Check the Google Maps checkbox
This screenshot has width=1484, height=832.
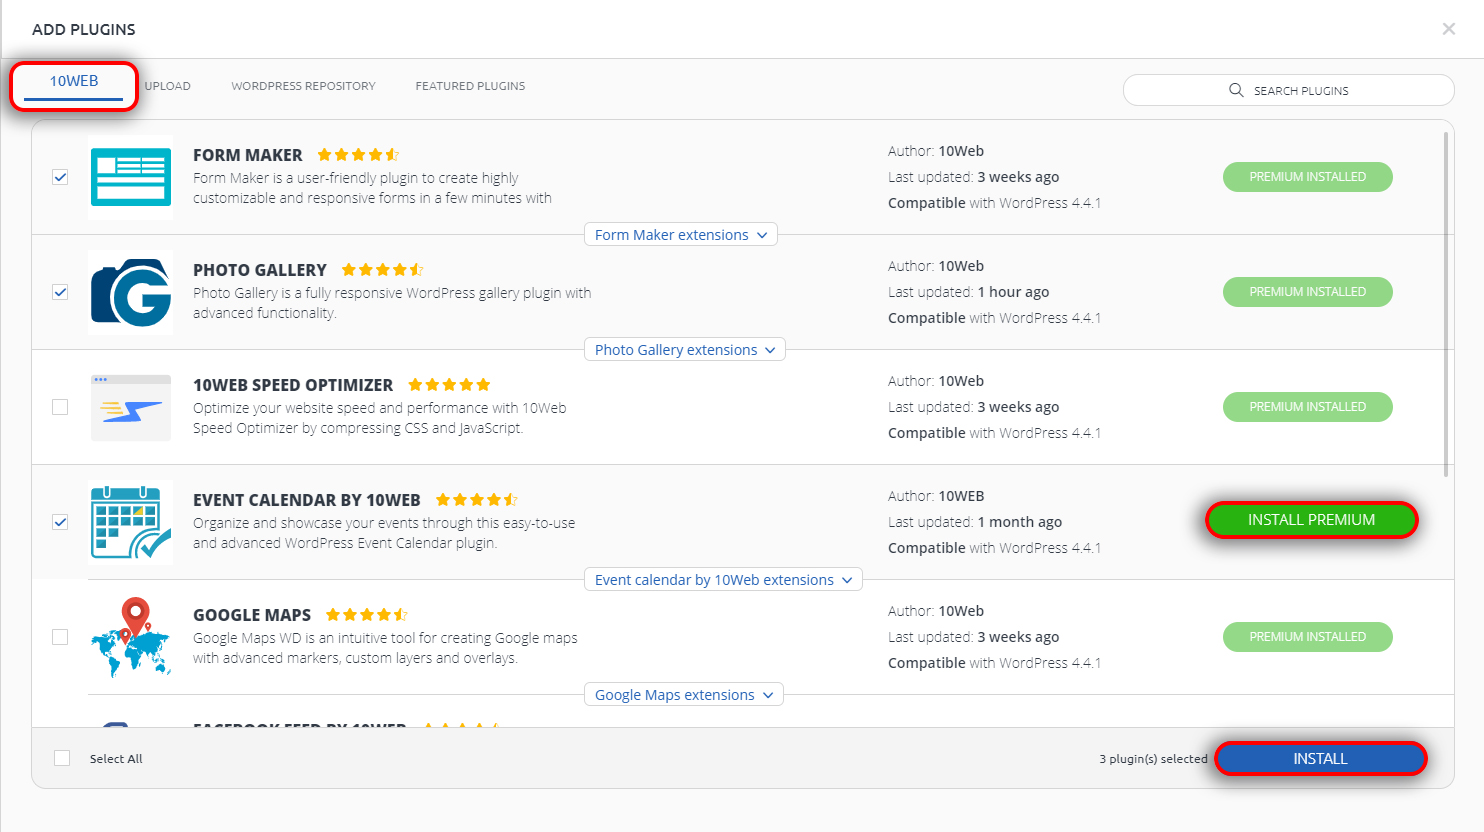(60, 637)
